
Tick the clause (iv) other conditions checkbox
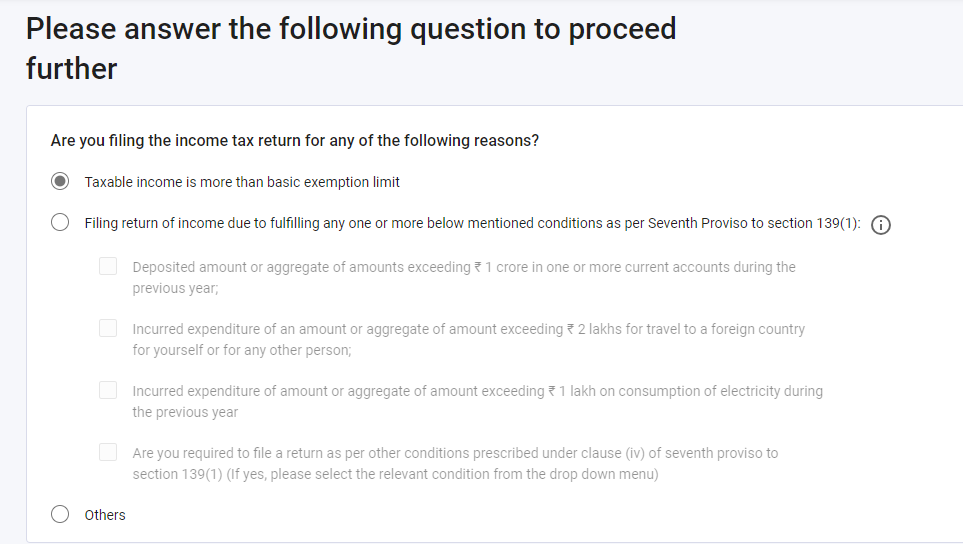(x=108, y=452)
